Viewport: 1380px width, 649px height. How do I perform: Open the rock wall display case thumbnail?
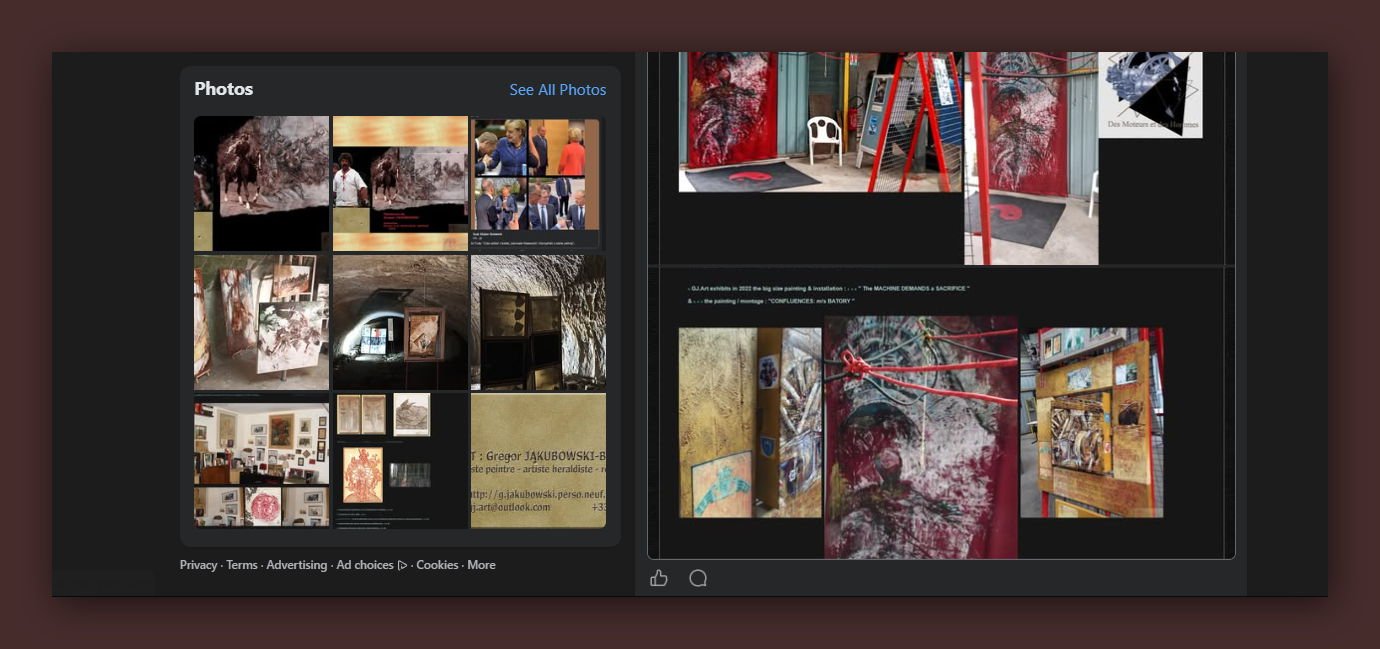tap(538, 322)
